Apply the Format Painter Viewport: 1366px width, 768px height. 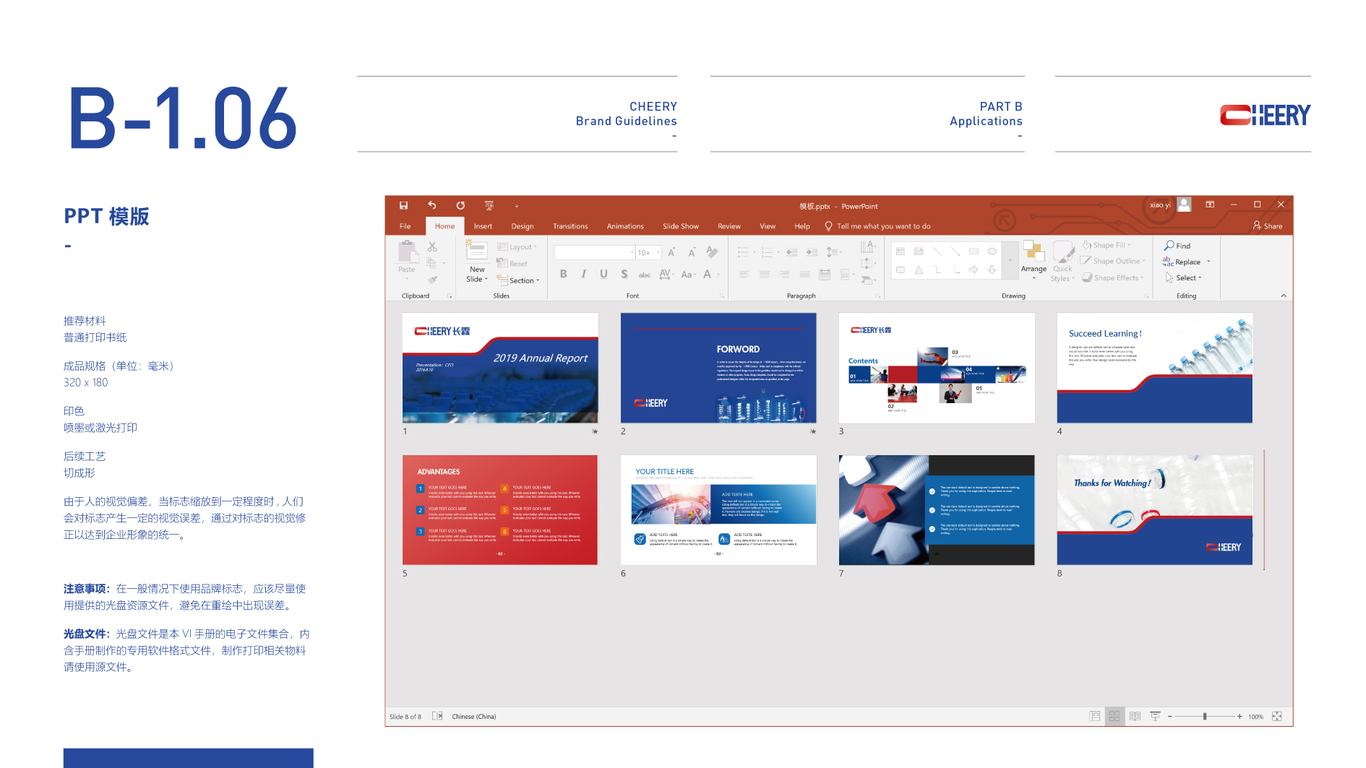pos(432,280)
